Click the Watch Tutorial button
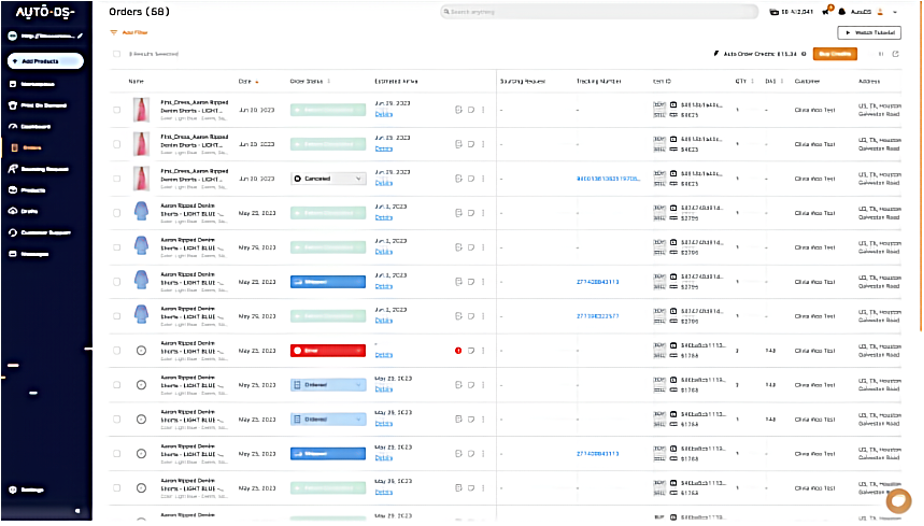 click(x=869, y=33)
